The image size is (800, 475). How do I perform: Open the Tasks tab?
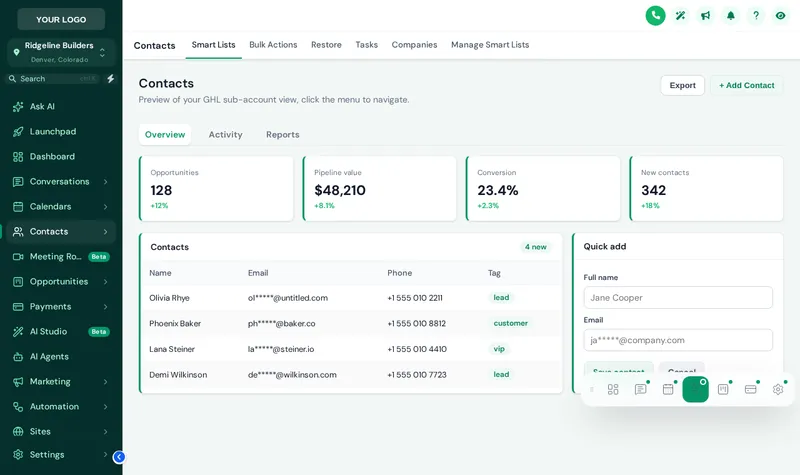(366, 45)
